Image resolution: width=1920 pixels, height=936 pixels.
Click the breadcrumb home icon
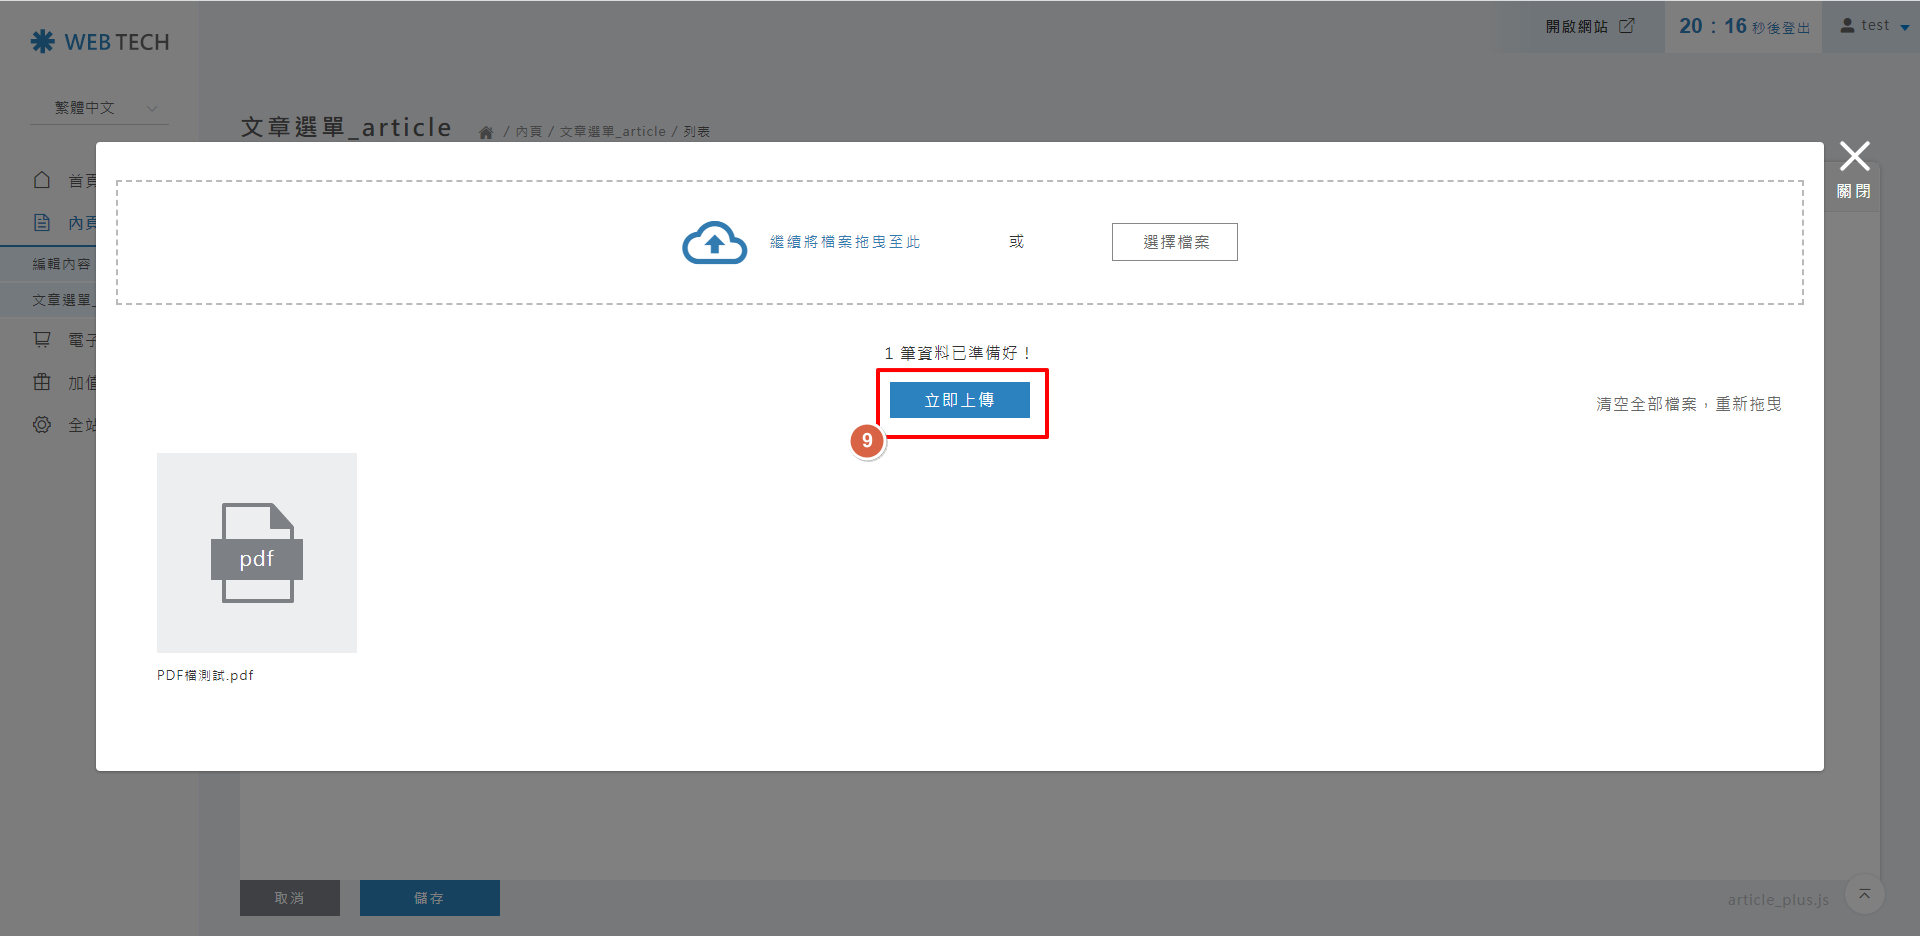[x=486, y=132]
